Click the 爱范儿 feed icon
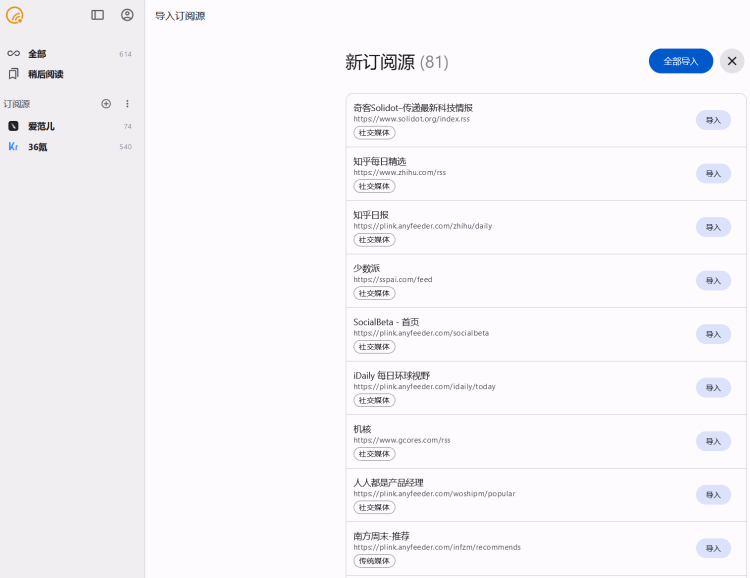The height and width of the screenshot is (578, 750). pos(13,126)
